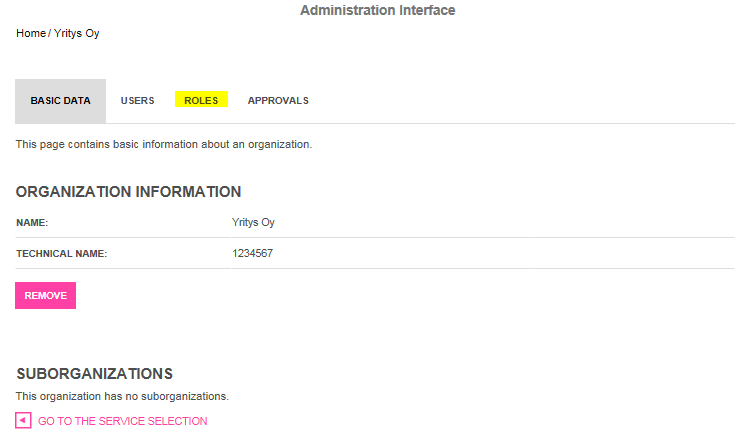This screenshot has height=439, width=738.
Task: Click the Administration Interface page title
Action: point(378,10)
